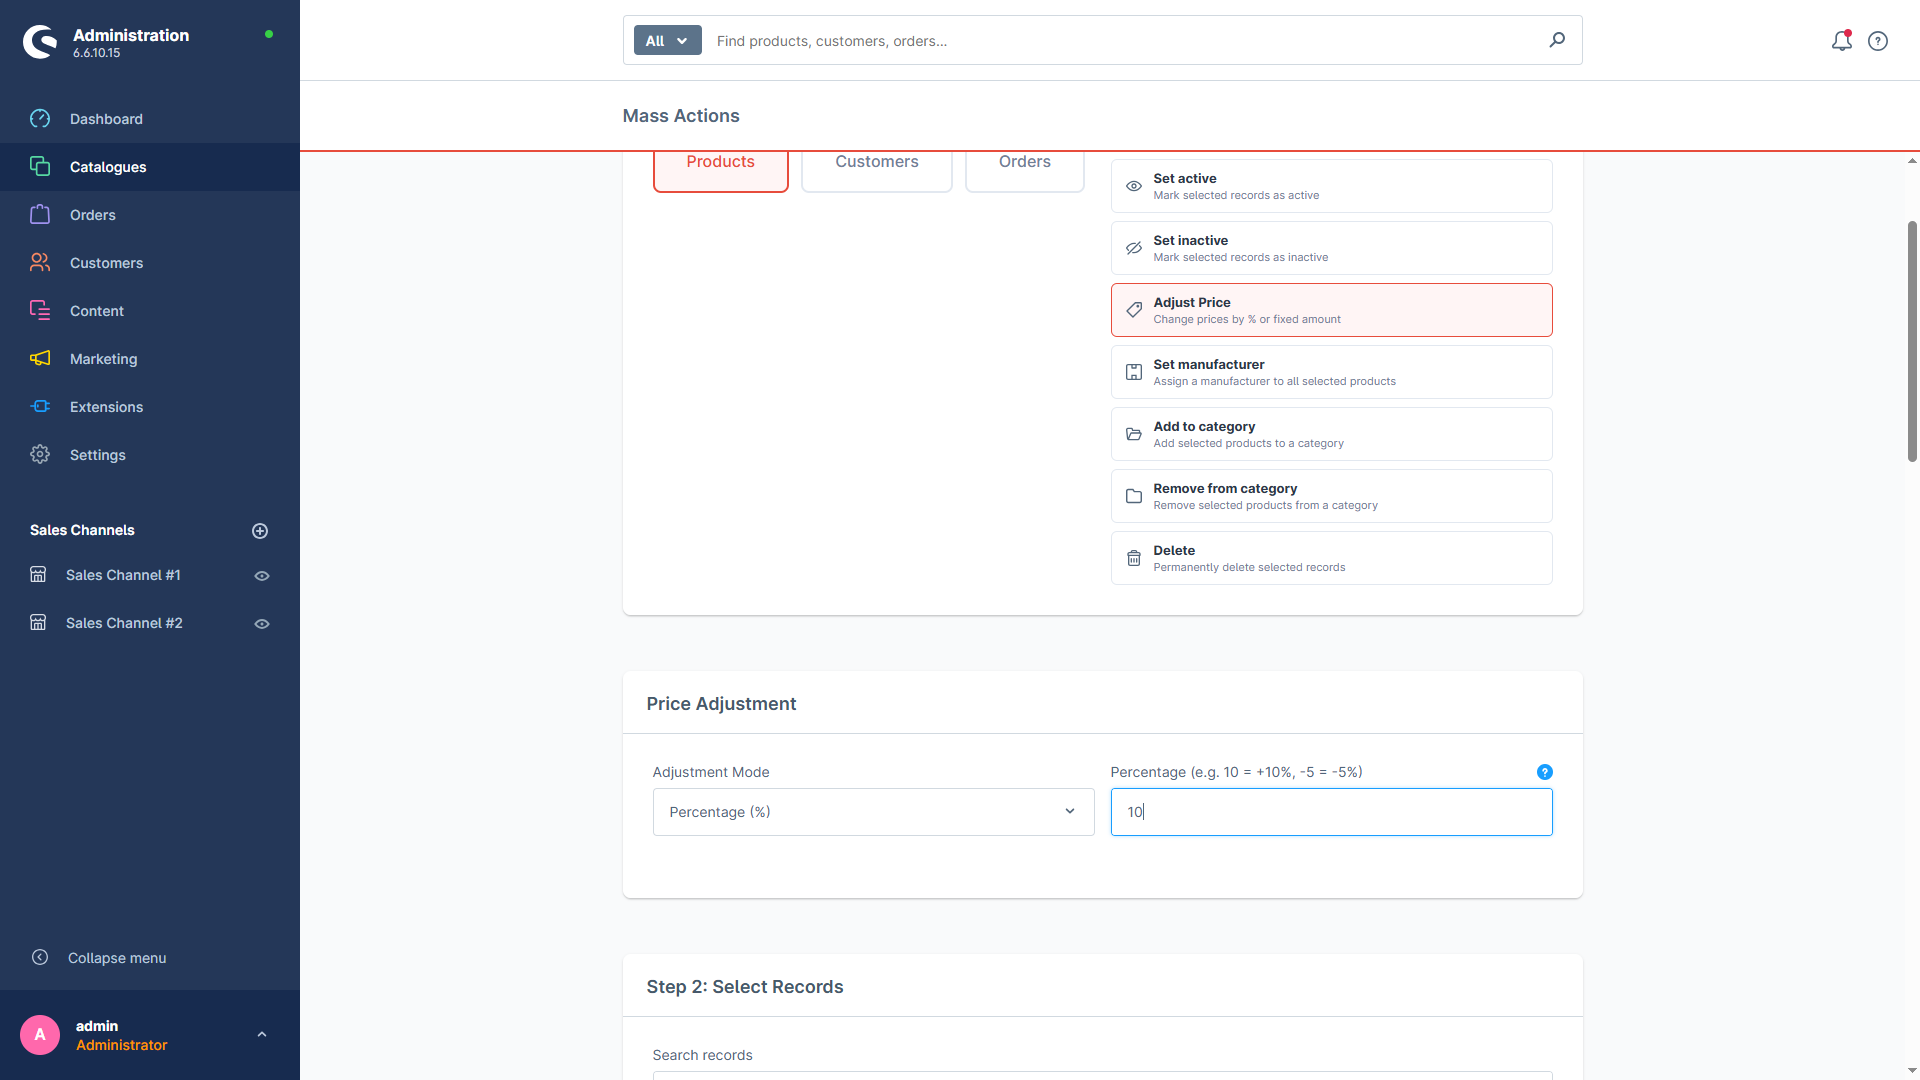Toggle visibility eye for Sales Channel #1

pos(262,576)
